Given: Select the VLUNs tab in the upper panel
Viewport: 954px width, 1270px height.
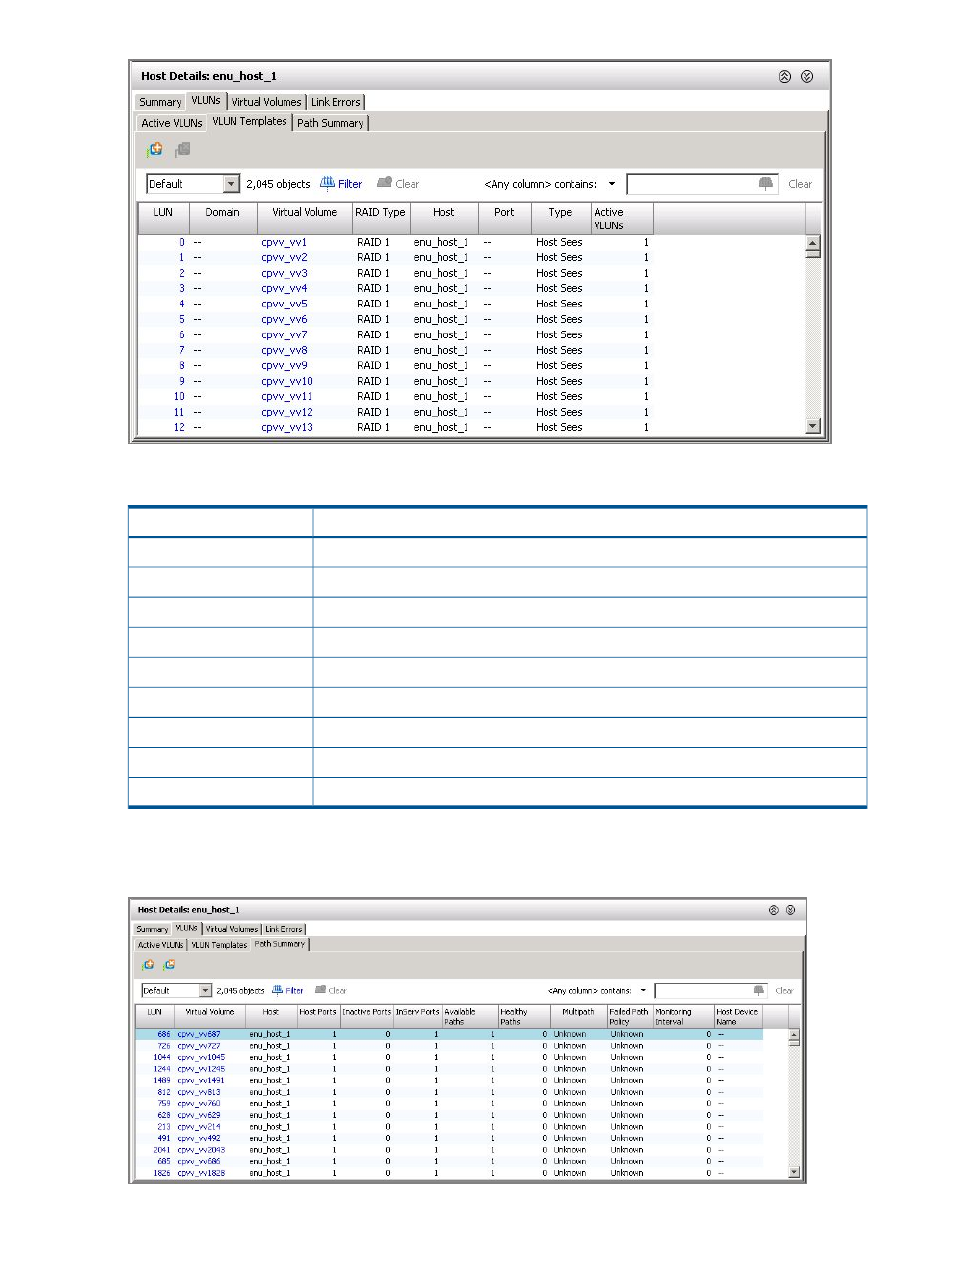Looking at the screenshot, I should (206, 101).
